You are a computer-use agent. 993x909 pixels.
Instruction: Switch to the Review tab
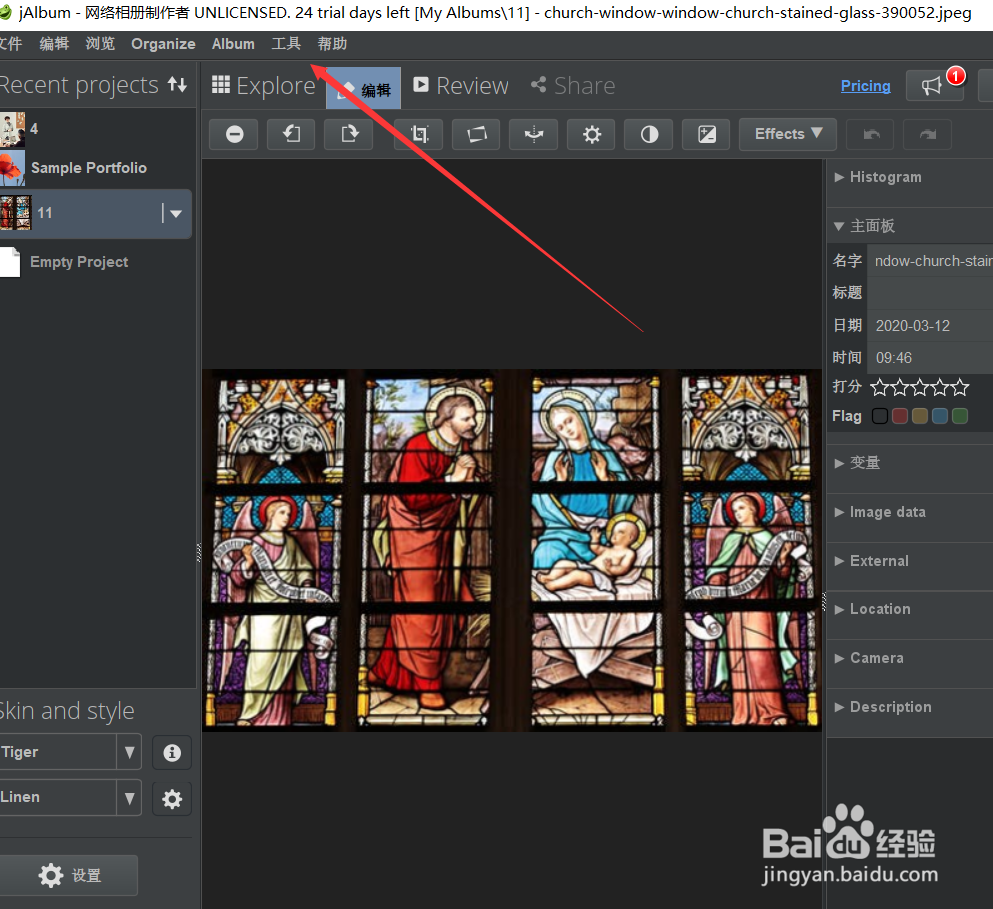[460, 86]
